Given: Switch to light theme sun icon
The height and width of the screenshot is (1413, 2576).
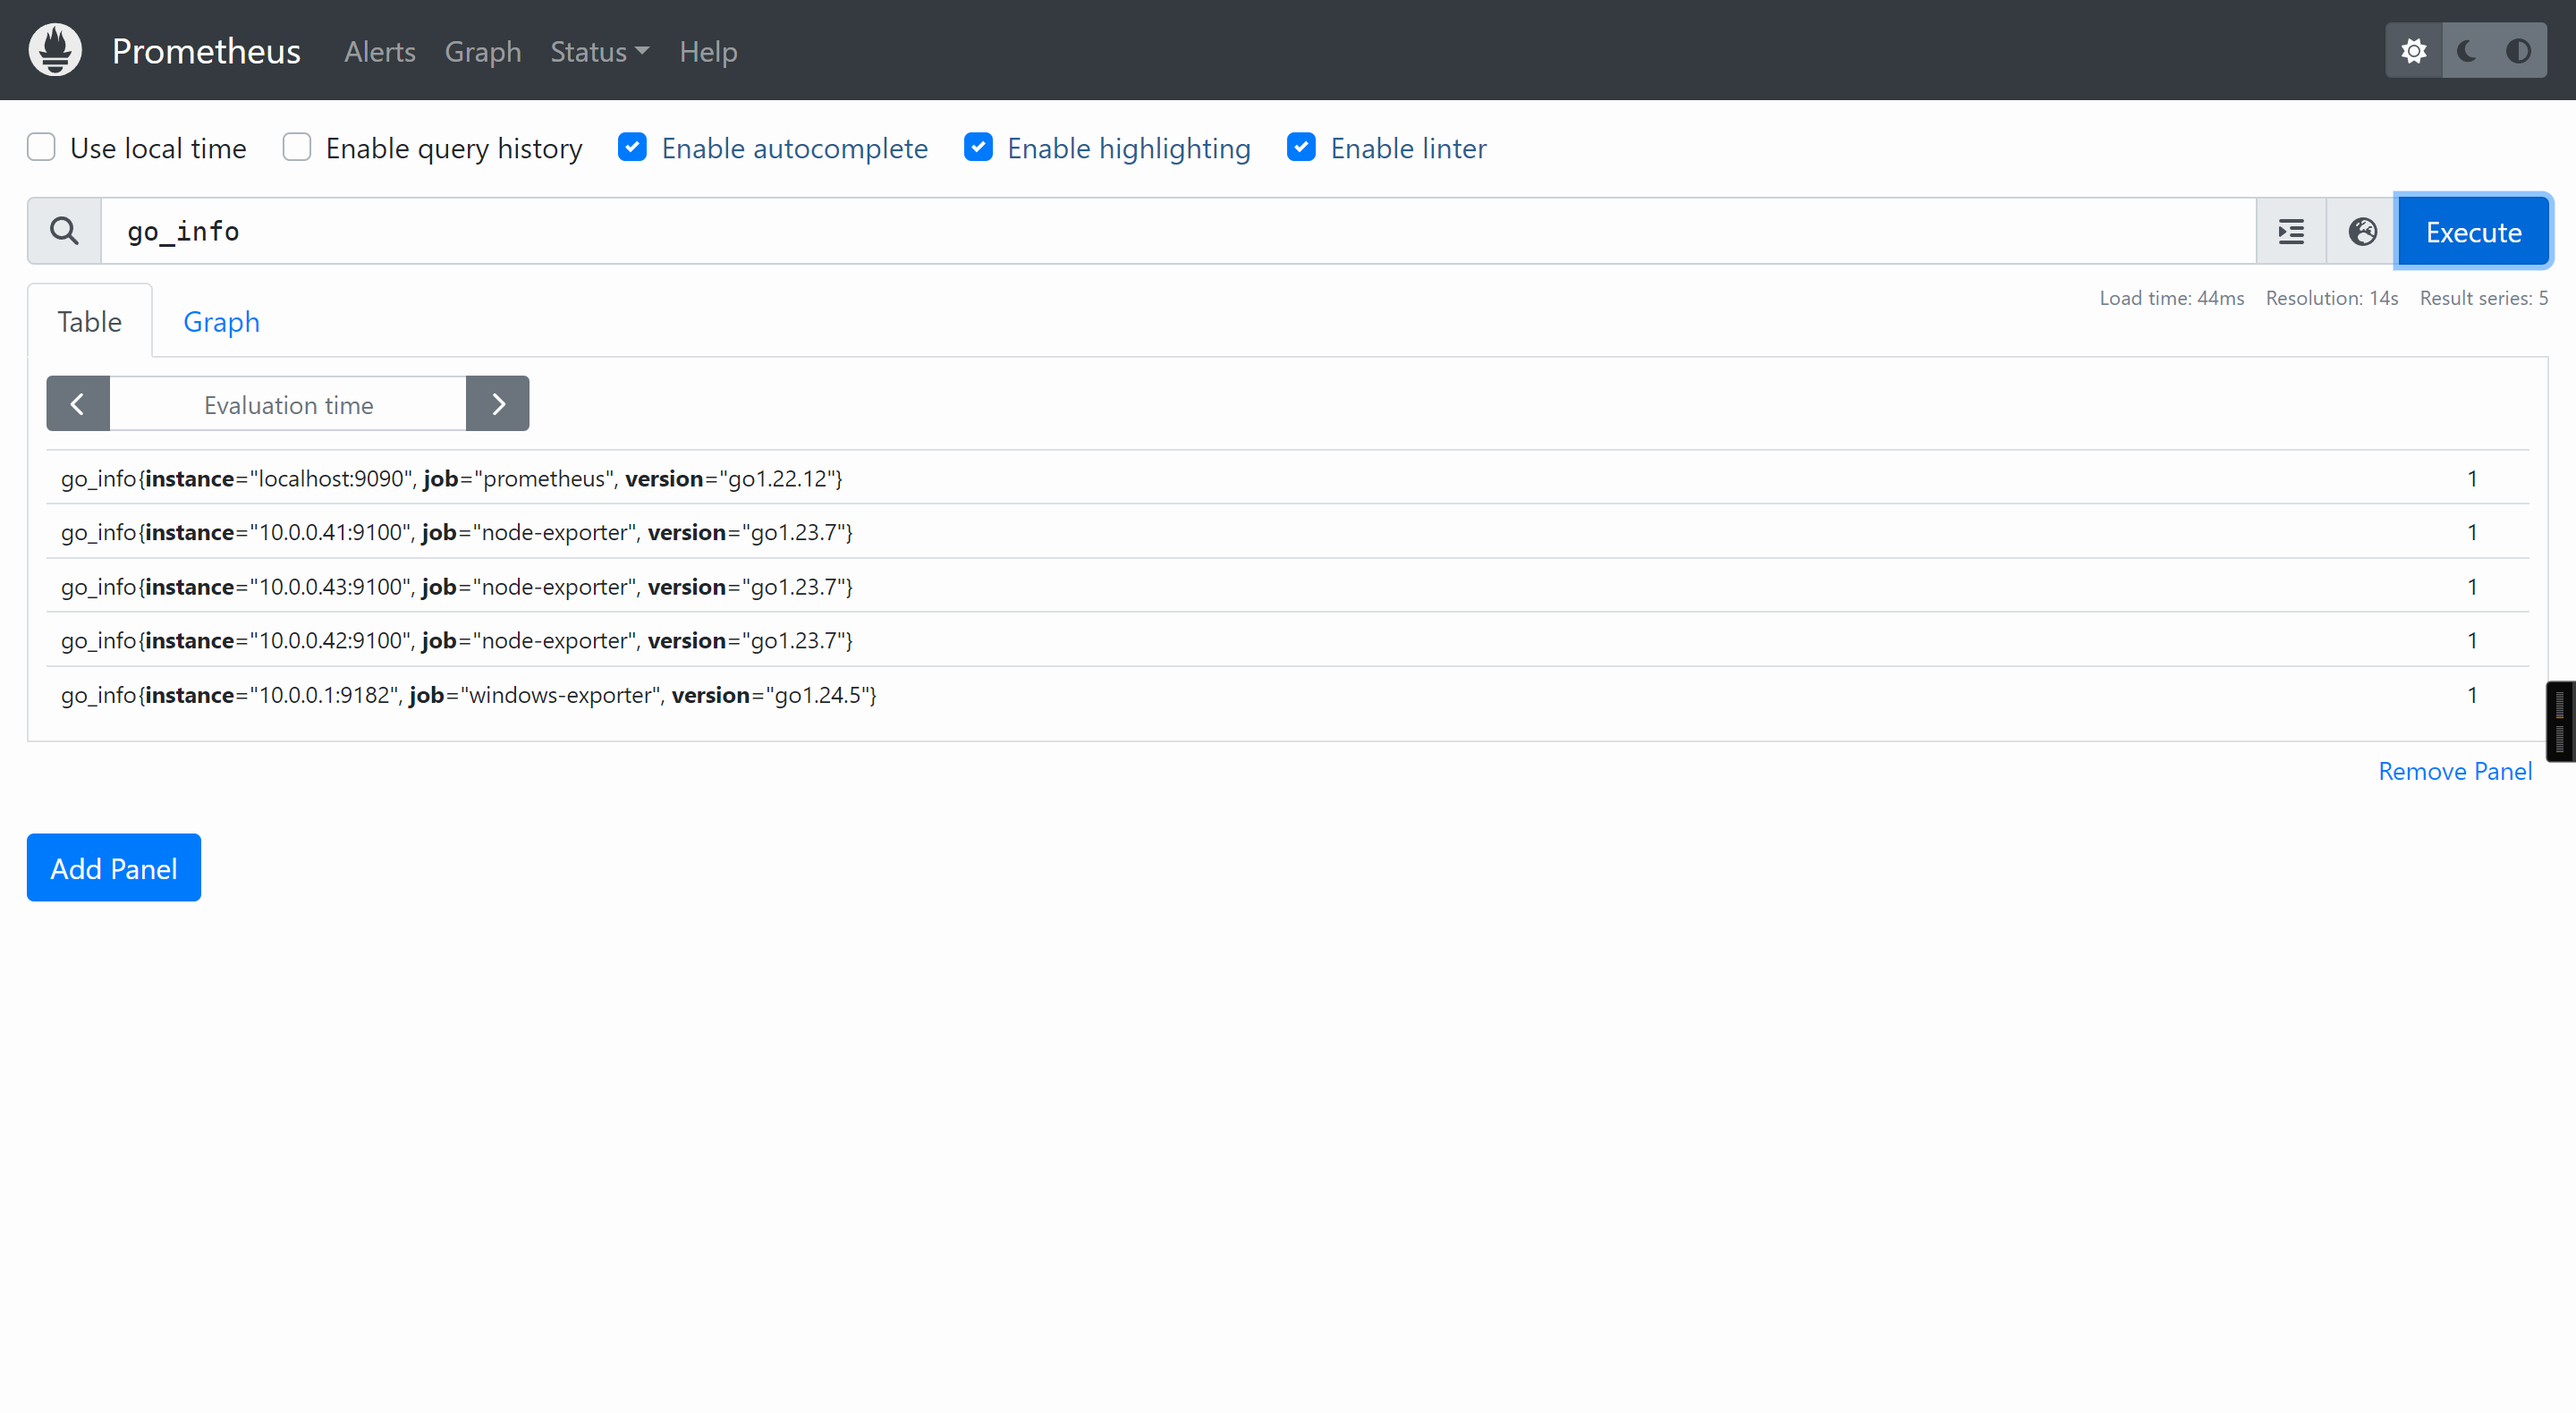Looking at the screenshot, I should (x=2414, y=50).
